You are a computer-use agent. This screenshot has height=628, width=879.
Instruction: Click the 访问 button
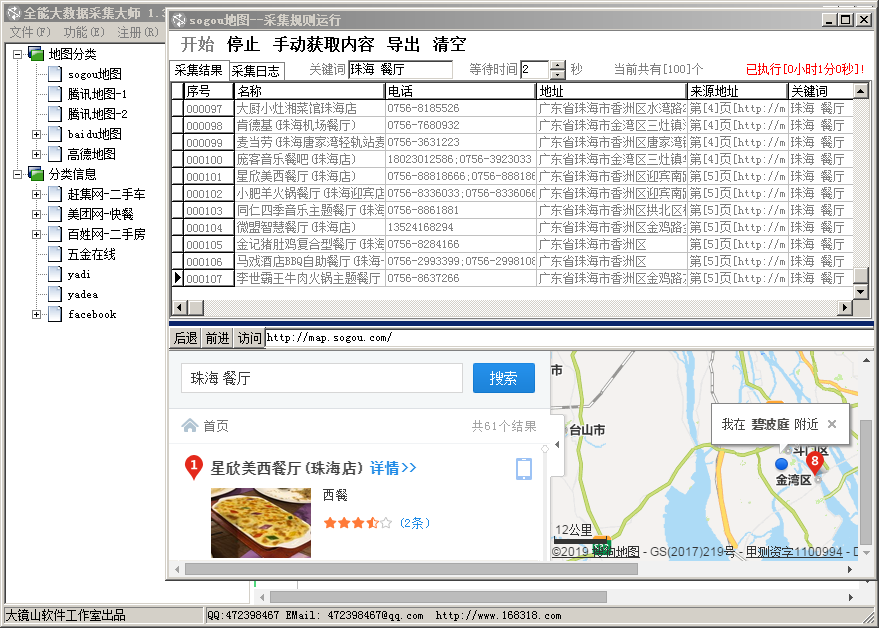(x=249, y=338)
